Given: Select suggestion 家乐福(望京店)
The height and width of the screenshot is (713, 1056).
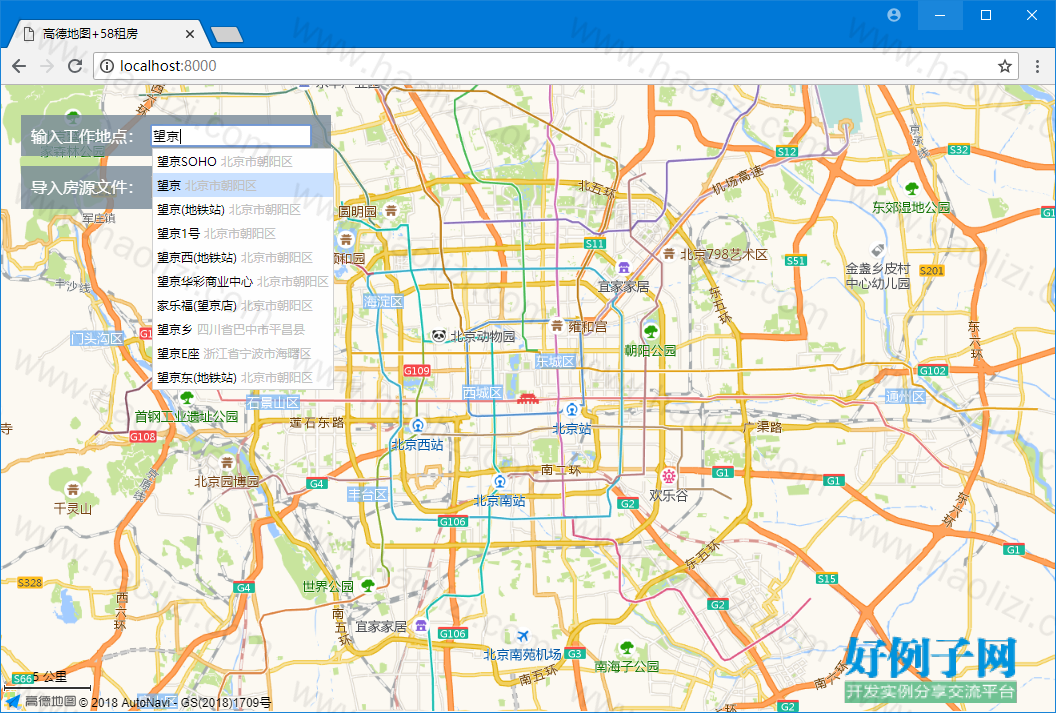Looking at the screenshot, I should [243, 306].
